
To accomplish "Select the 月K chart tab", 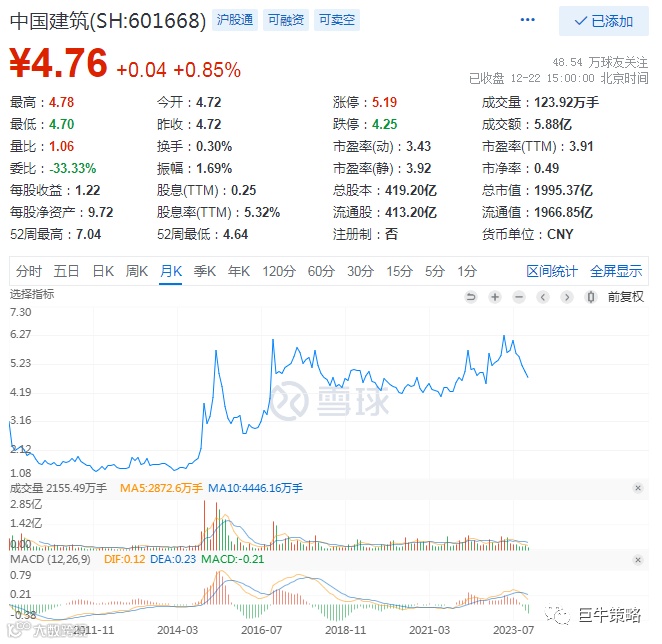I will [x=171, y=271].
